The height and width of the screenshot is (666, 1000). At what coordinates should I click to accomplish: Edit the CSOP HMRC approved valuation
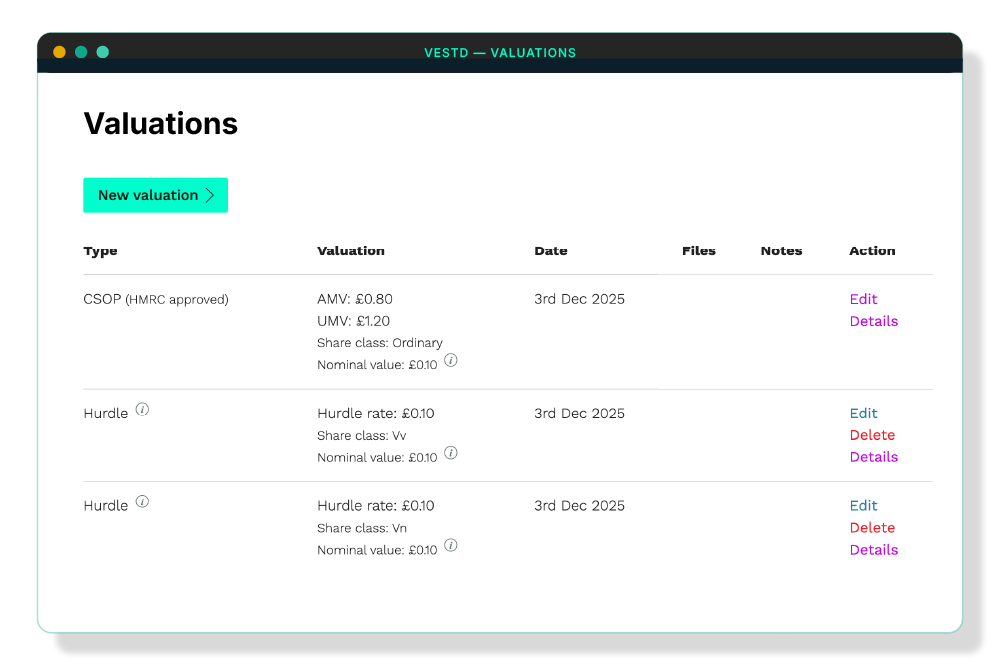coord(864,299)
